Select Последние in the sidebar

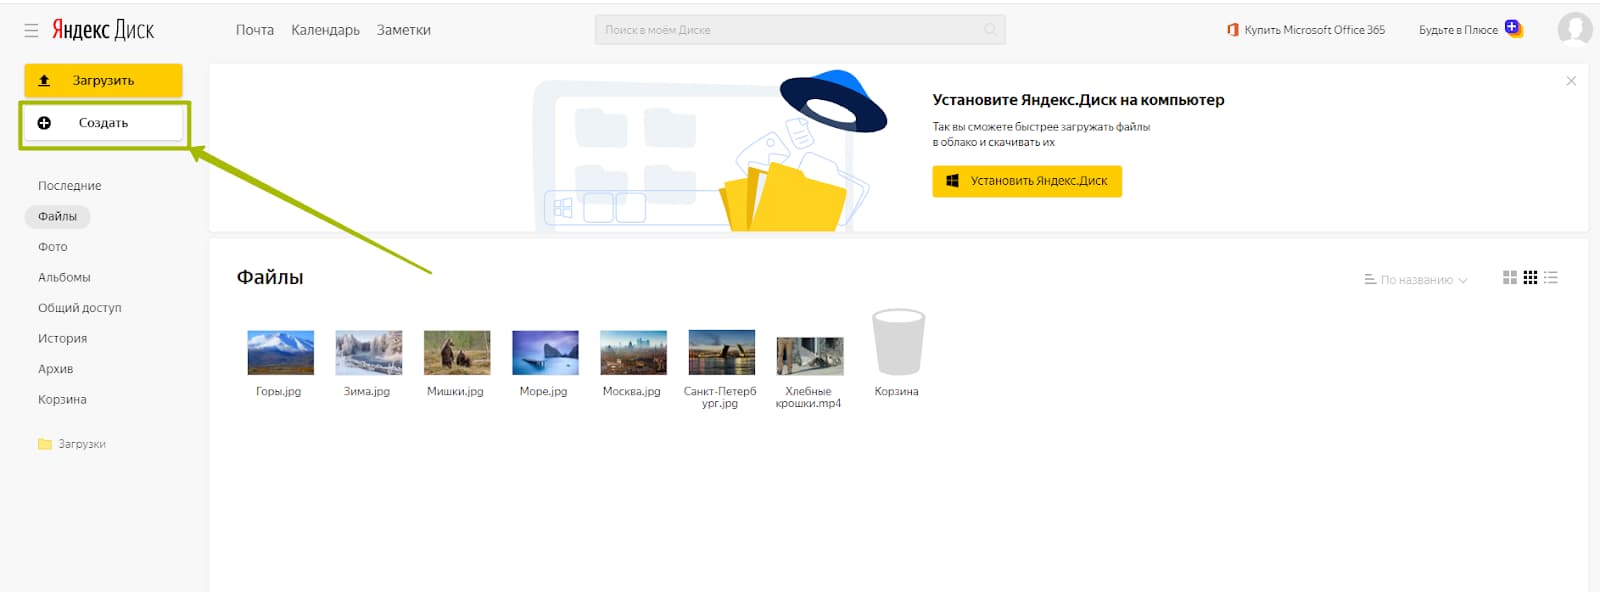[x=69, y=186]
